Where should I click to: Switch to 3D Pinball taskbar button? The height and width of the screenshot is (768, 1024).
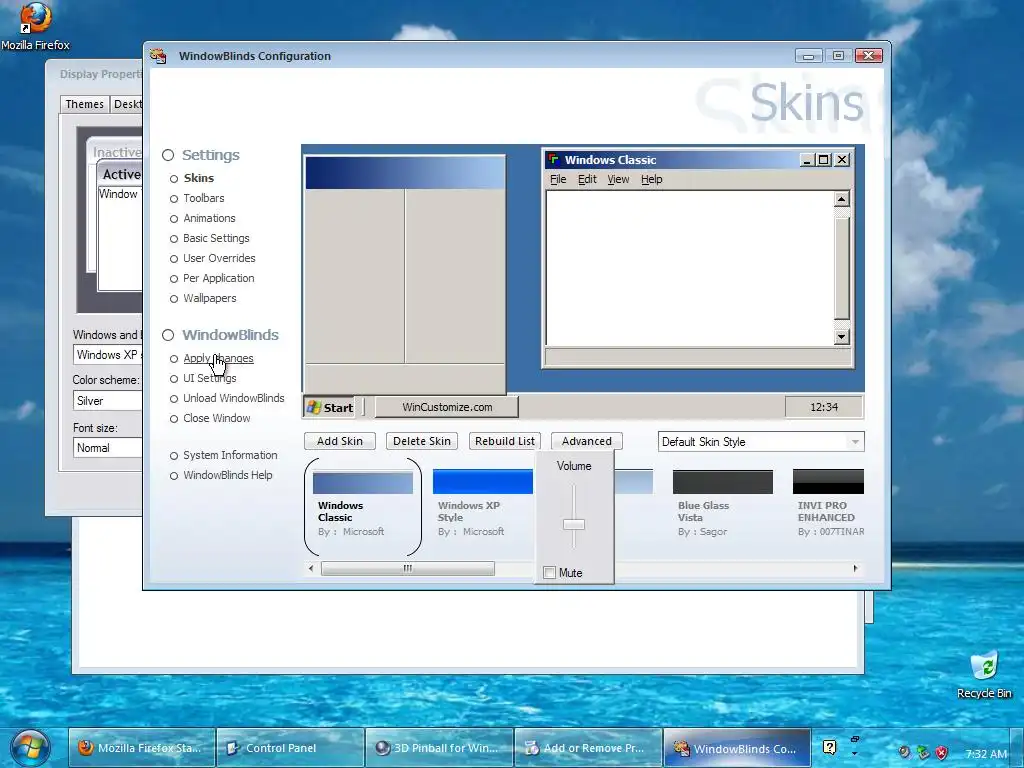click(x=439, y=748)
